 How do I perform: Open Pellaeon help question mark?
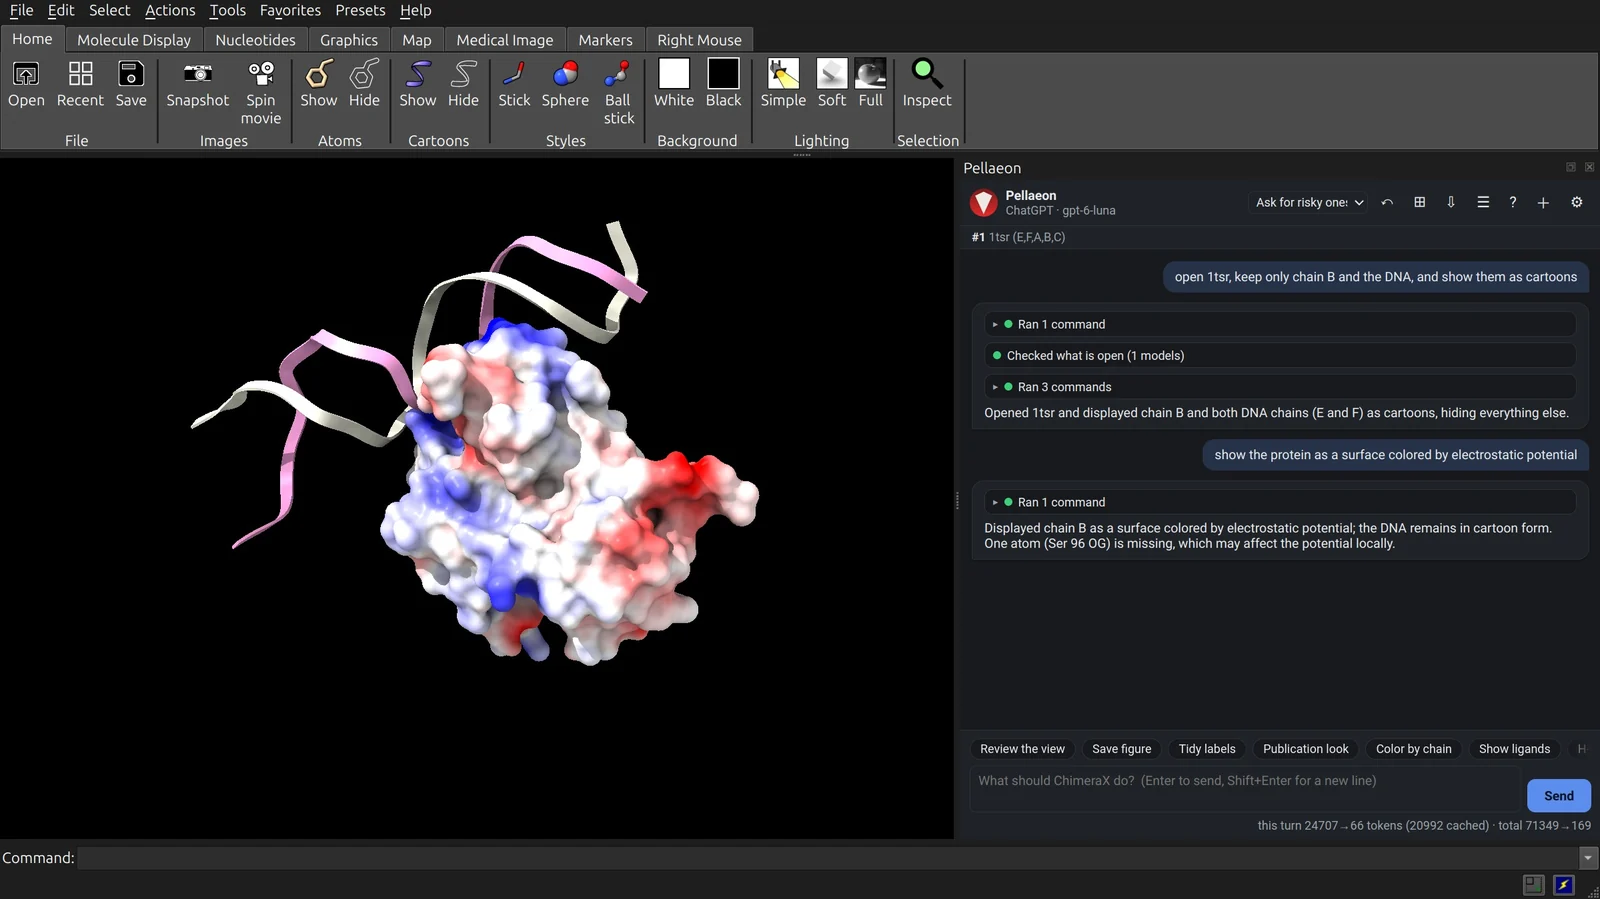tap(1513, 202)
